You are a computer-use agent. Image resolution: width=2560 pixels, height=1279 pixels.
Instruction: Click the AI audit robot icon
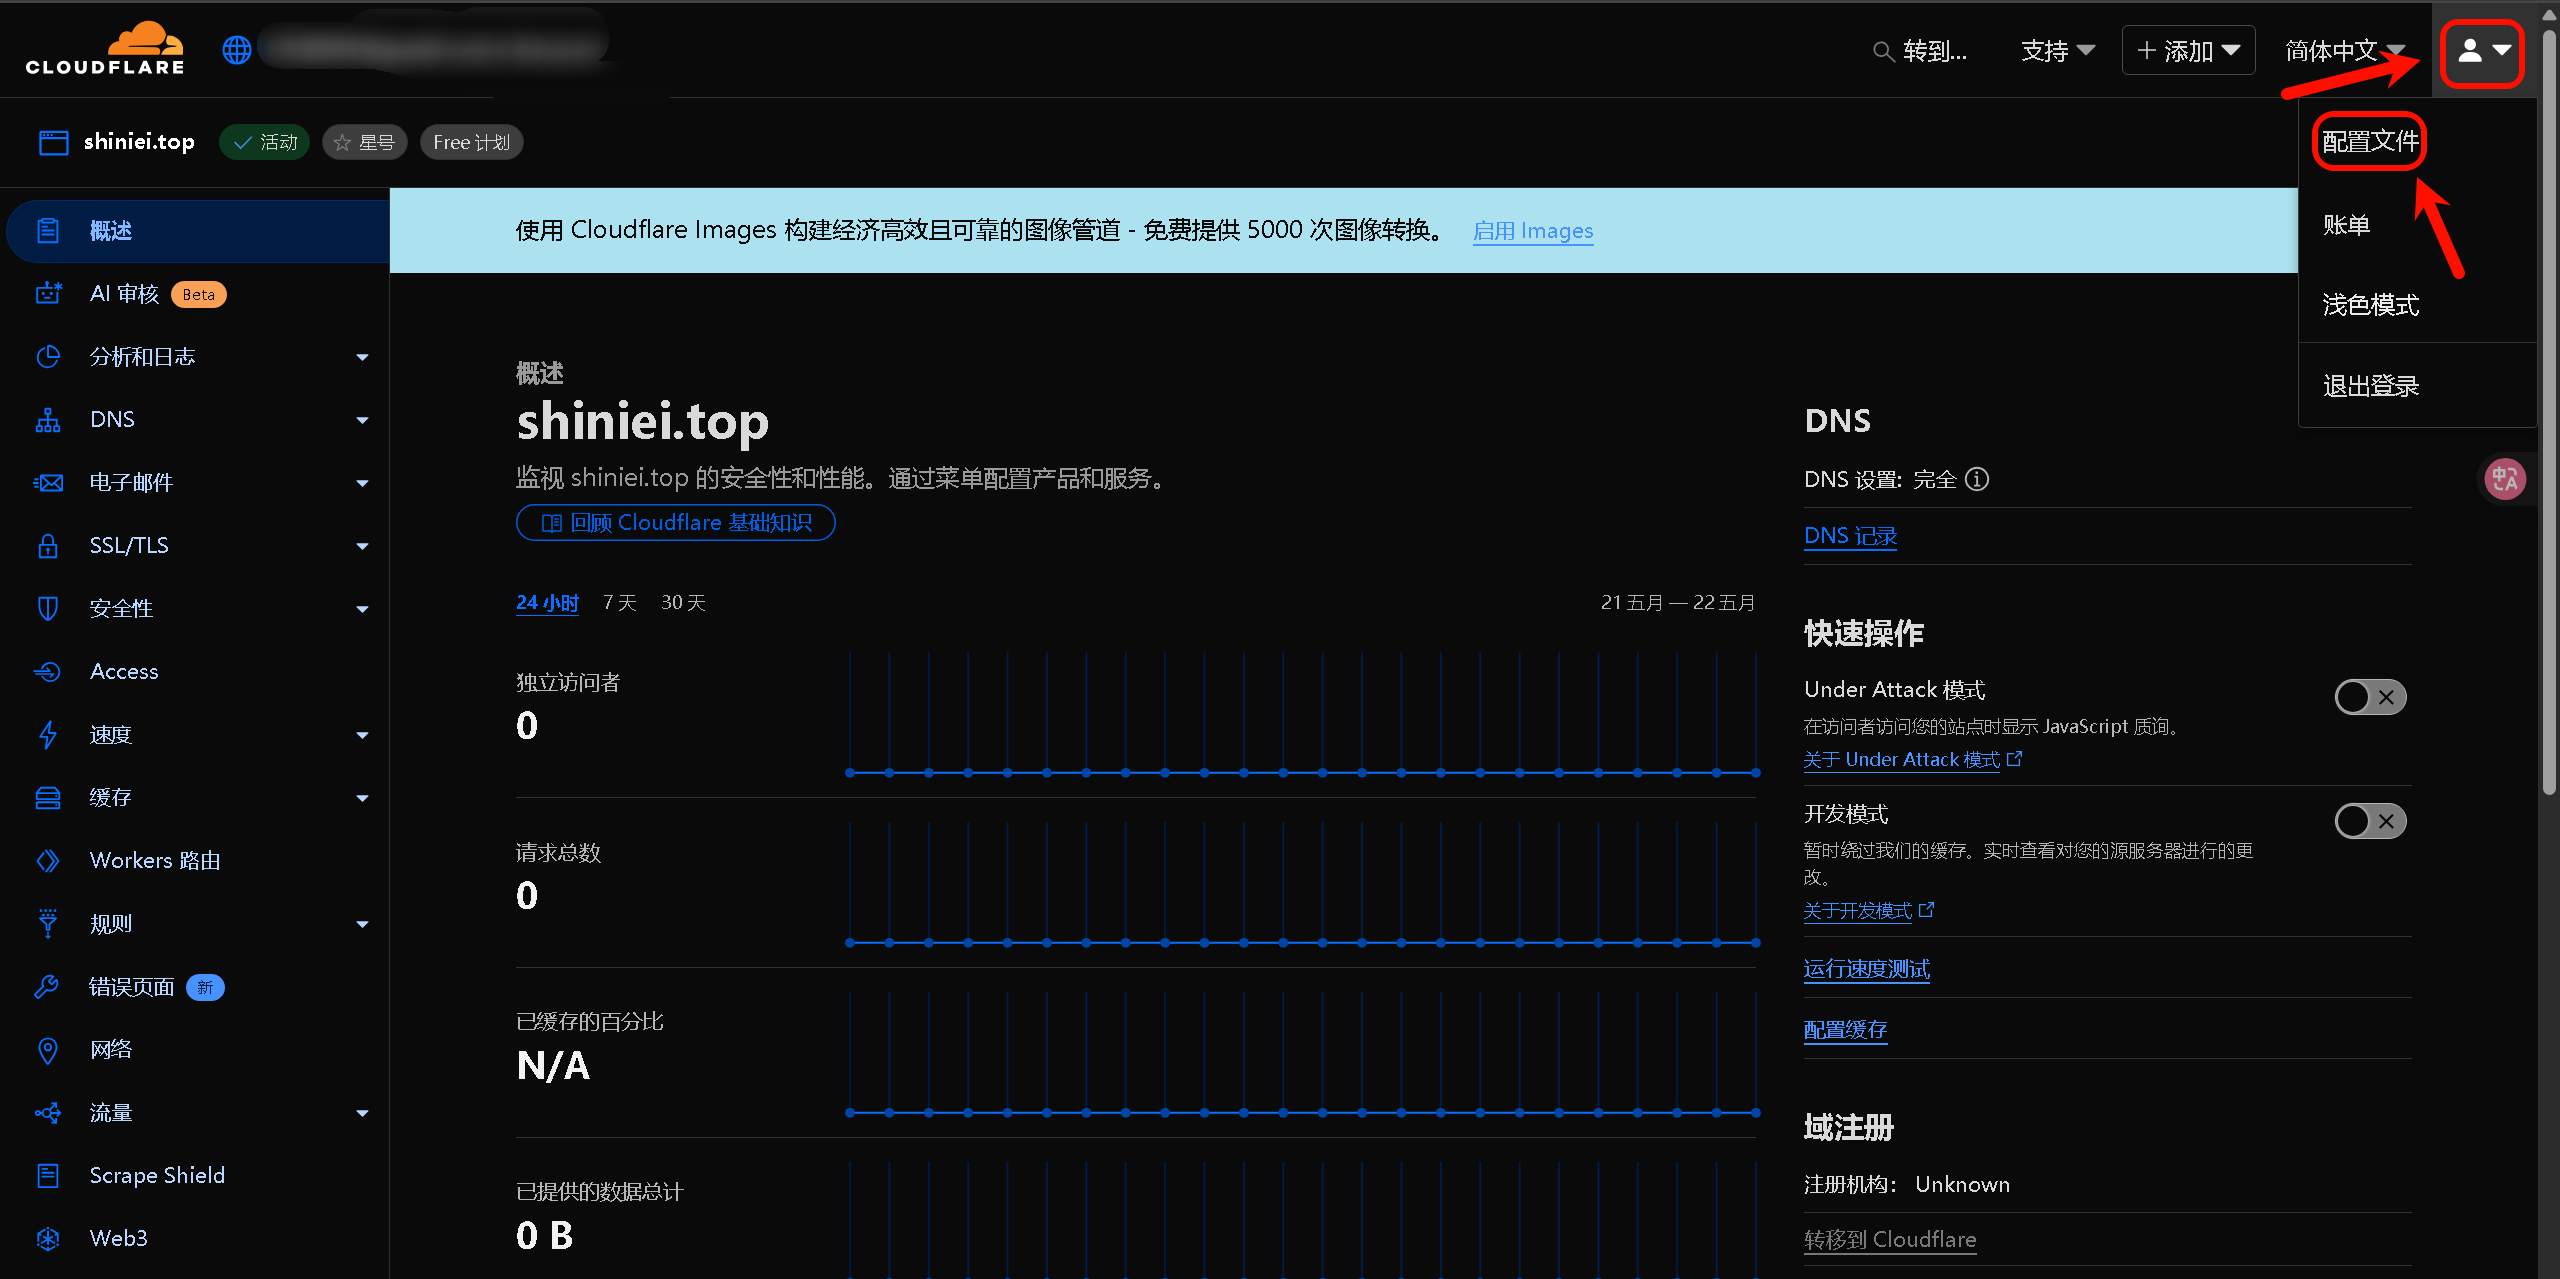click(48, 294)
